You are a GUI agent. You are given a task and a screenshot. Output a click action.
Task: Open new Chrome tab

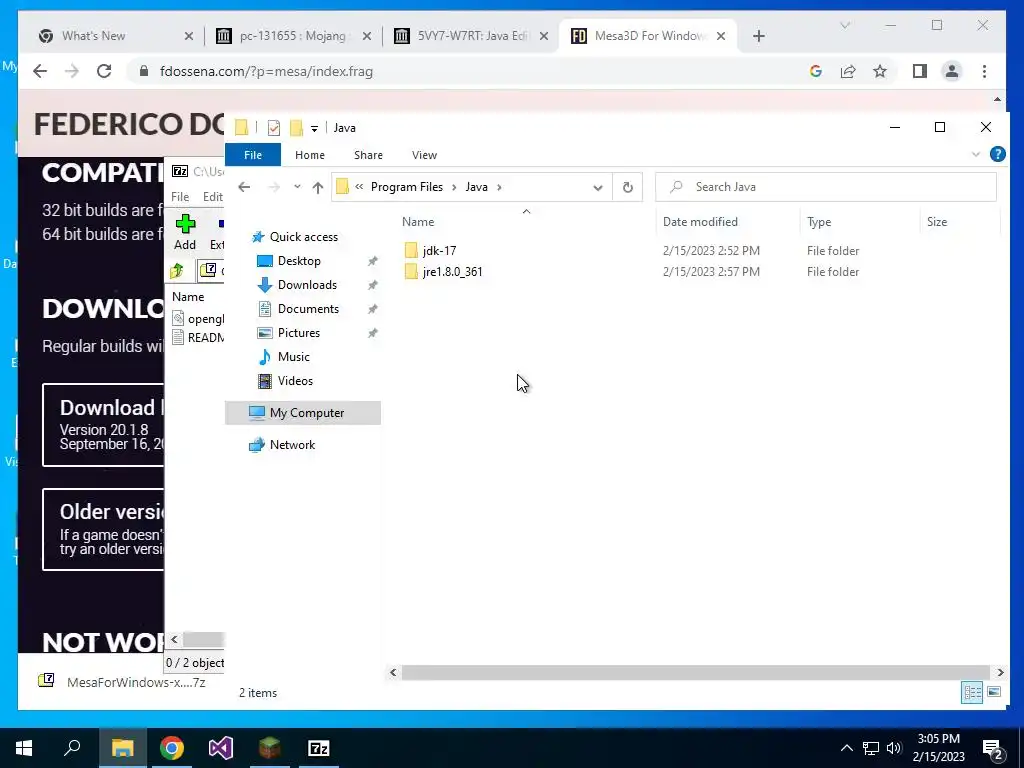point(758,36)
